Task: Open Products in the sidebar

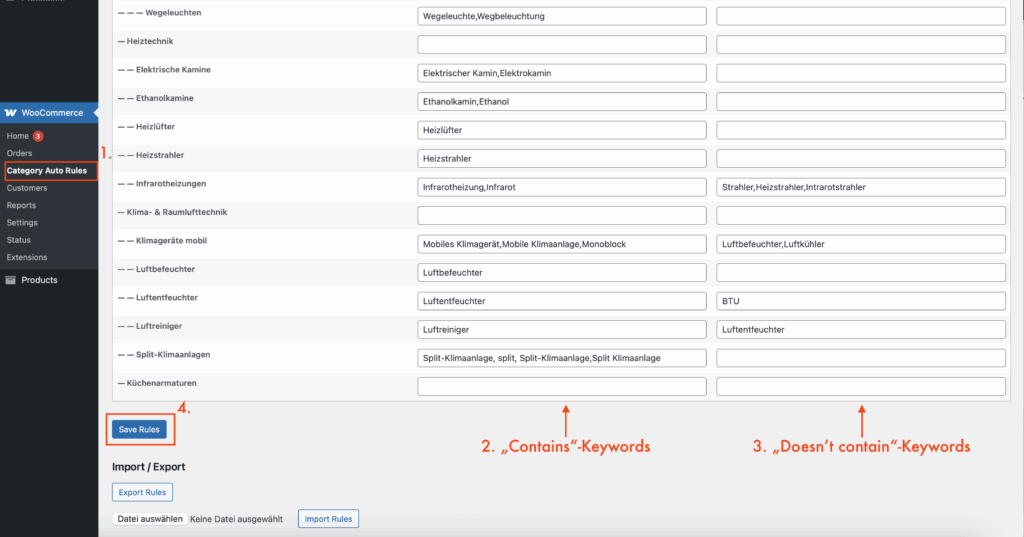Action: [x=39, y=280]
